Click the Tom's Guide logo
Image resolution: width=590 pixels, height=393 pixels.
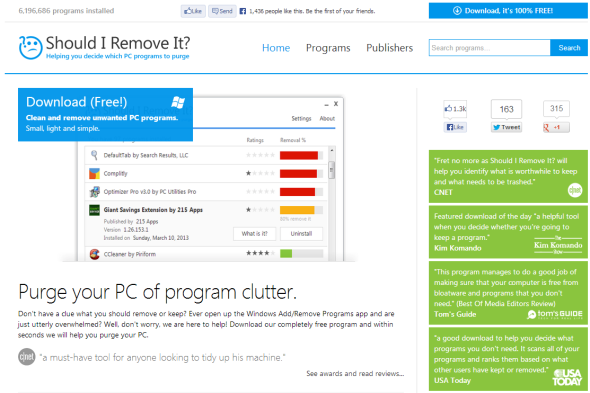tap(555, 314)
